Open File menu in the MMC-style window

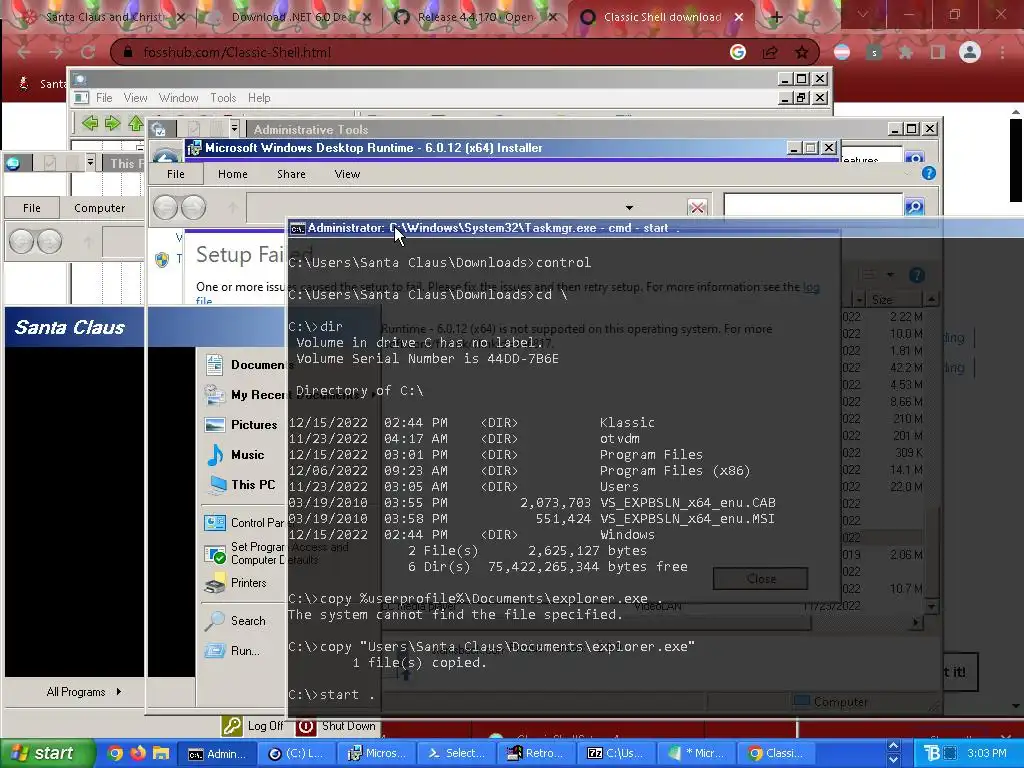104,98
